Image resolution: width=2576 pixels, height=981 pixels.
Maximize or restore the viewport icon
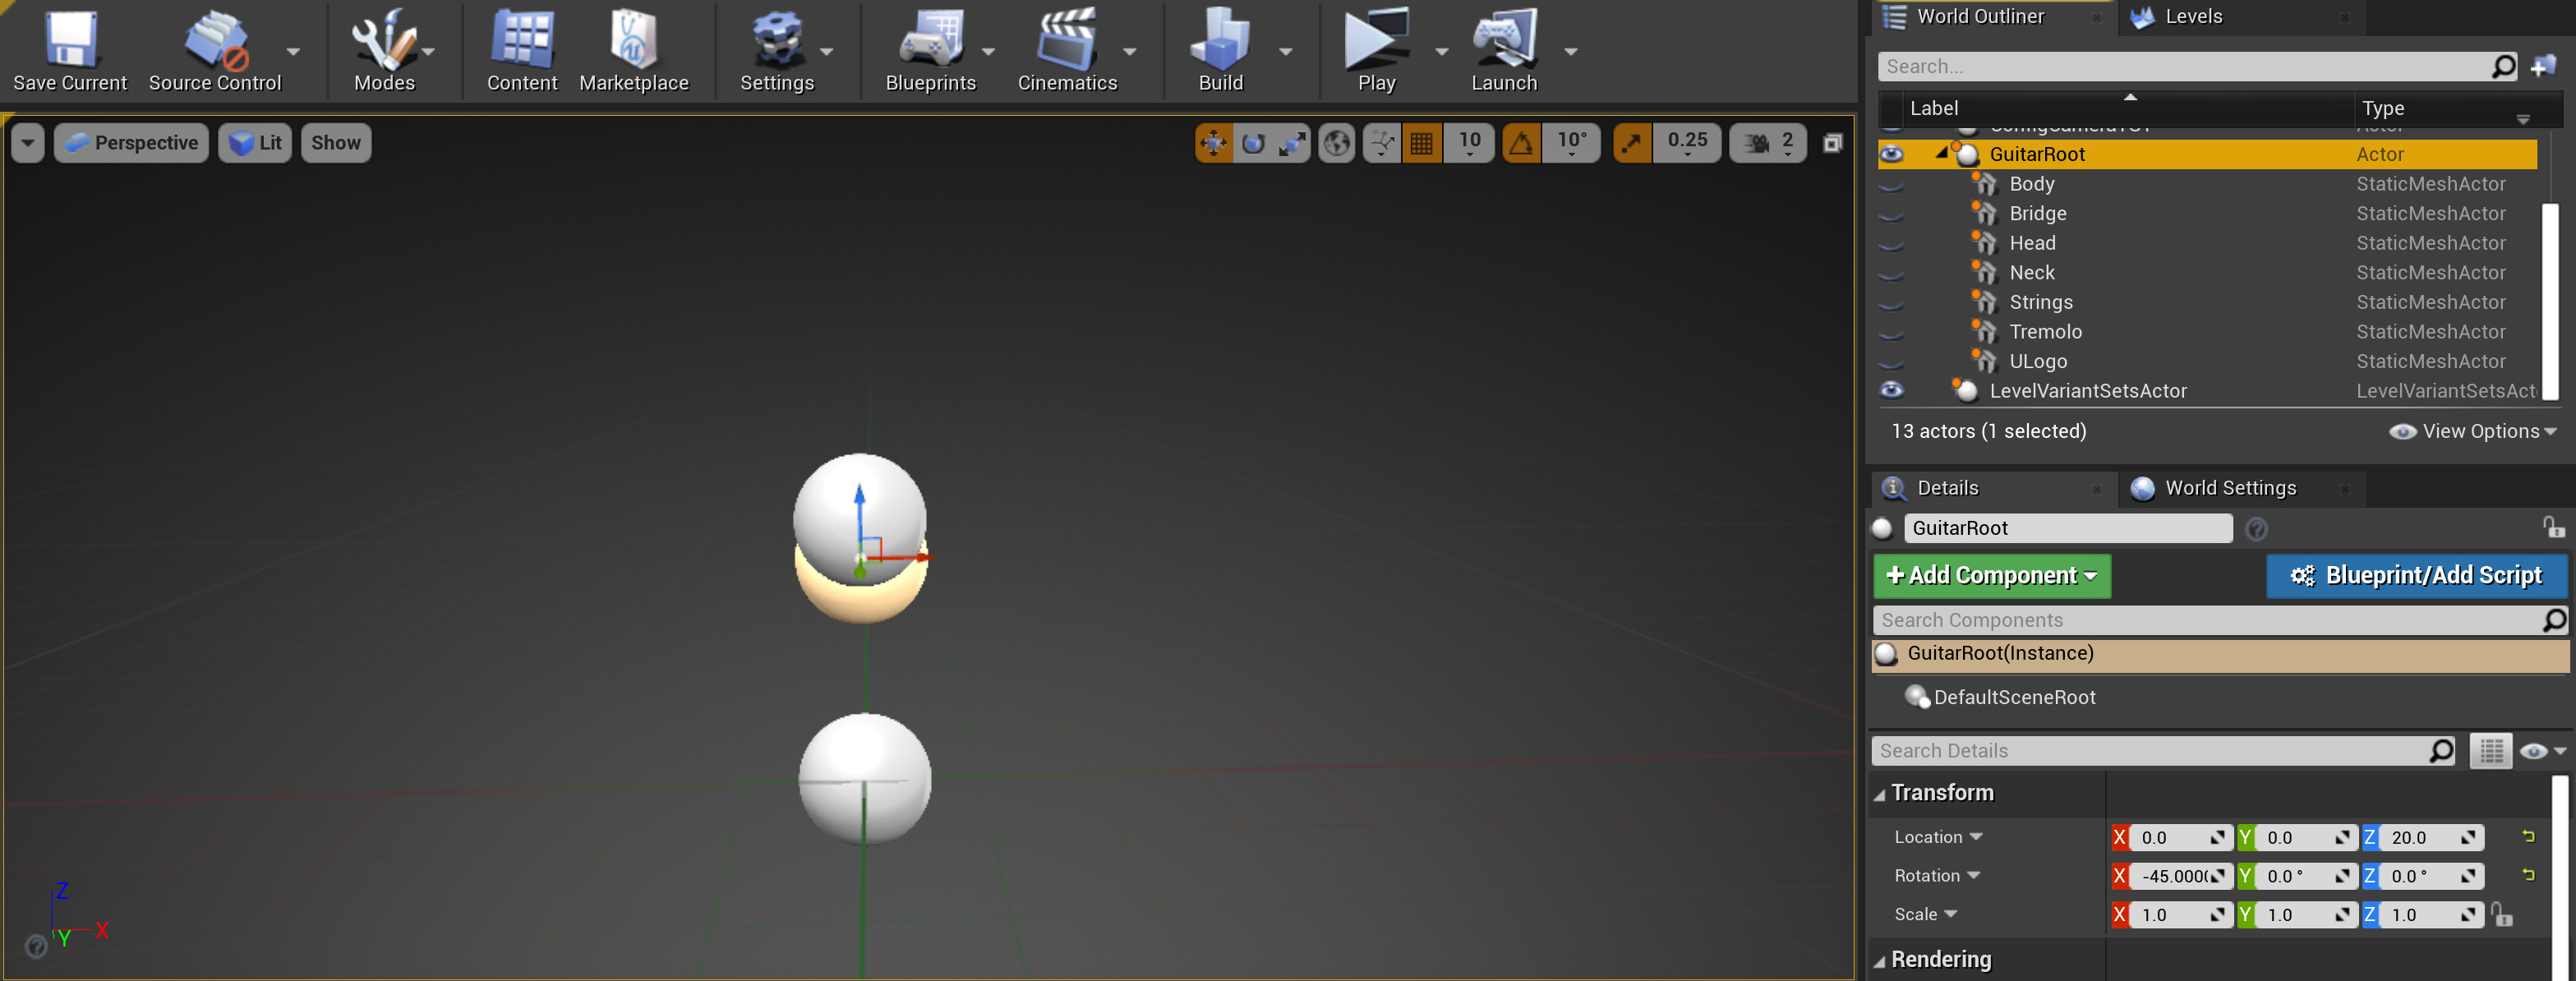[x=1832, y=144]
